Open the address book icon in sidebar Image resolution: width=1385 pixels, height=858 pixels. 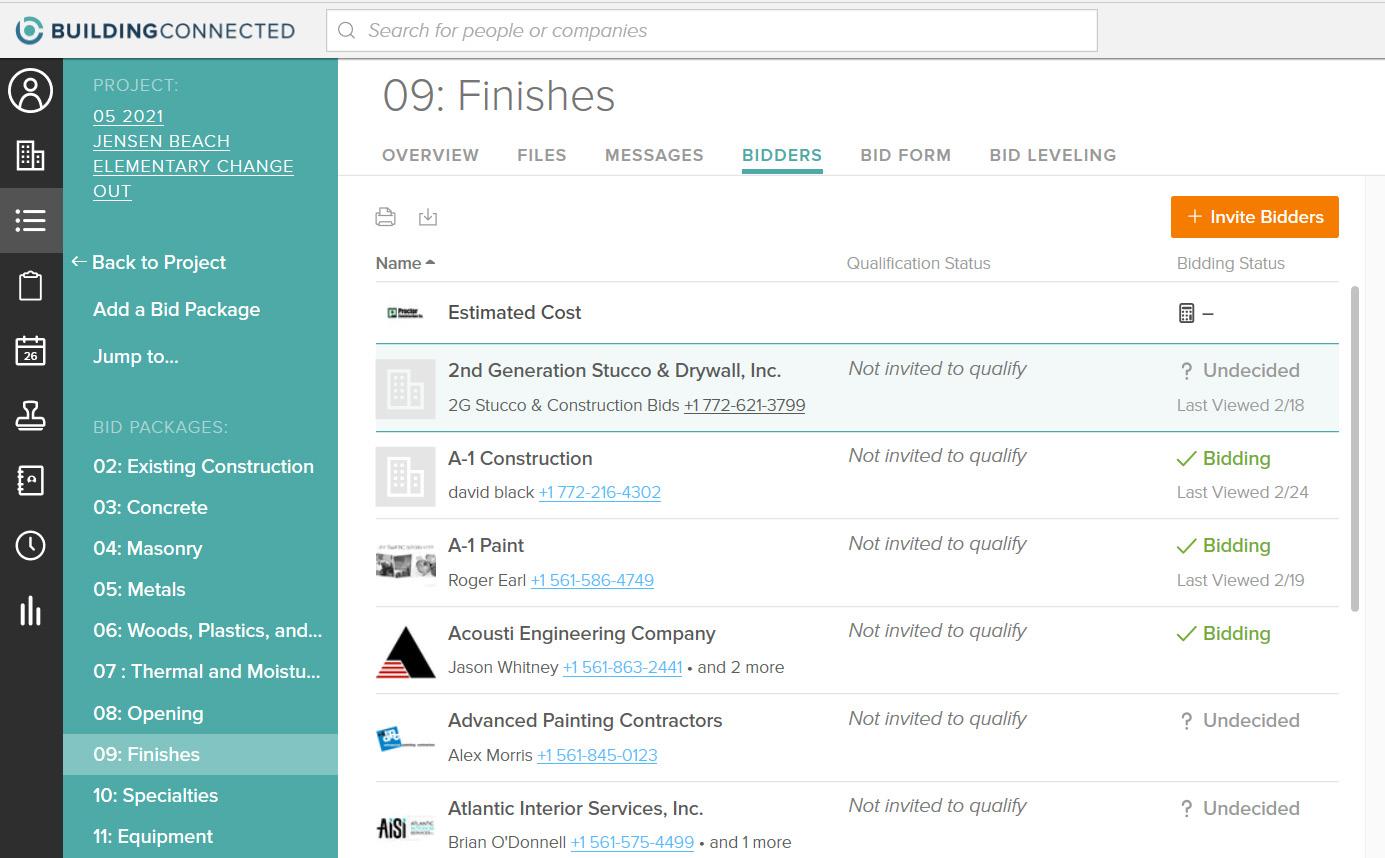pyautogui.click(x=31, y=480)
